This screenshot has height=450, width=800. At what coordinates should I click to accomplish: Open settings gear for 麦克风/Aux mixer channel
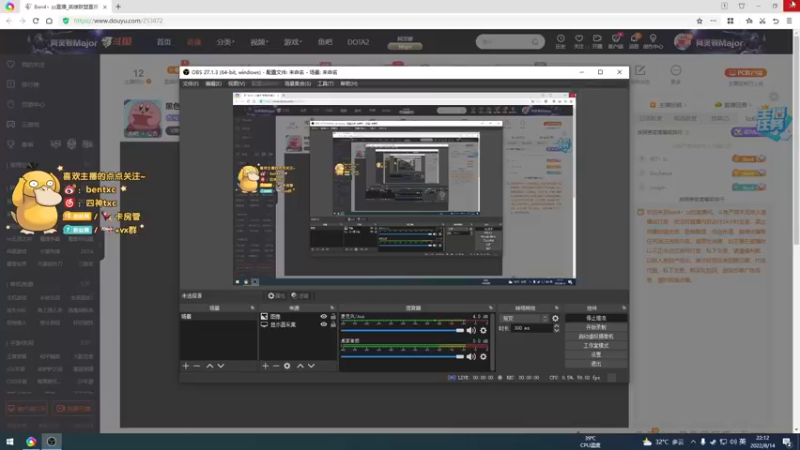[x=483, y=331]
